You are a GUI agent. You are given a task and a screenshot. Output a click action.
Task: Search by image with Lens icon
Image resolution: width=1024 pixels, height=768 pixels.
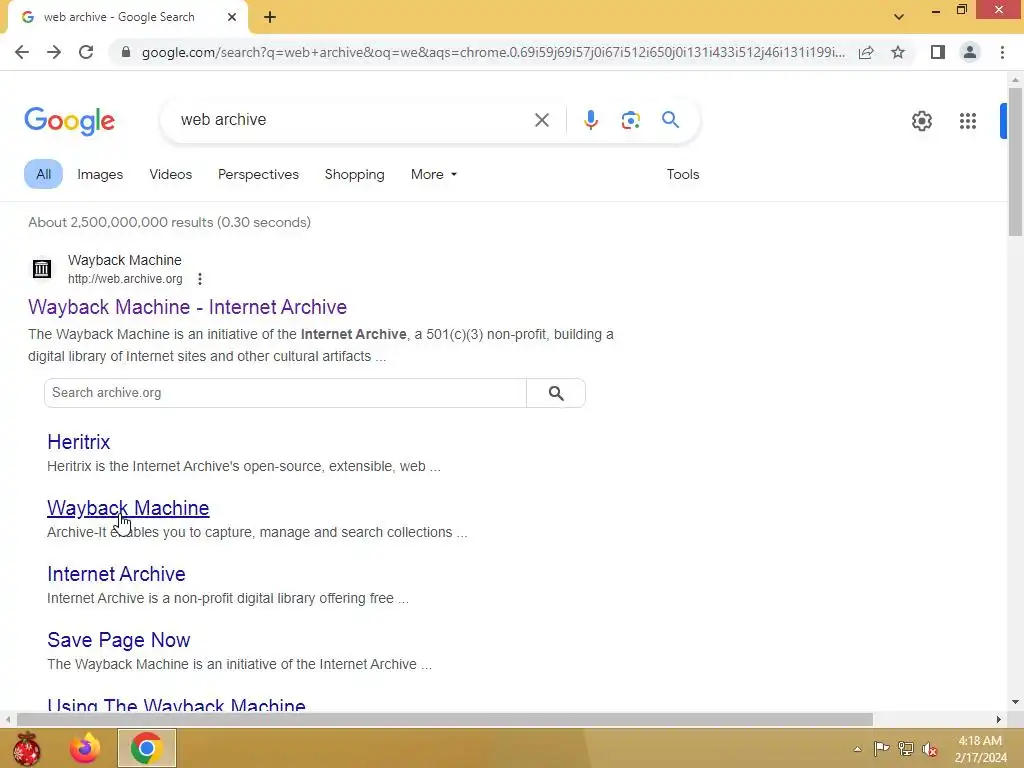(x=630, y=120)
